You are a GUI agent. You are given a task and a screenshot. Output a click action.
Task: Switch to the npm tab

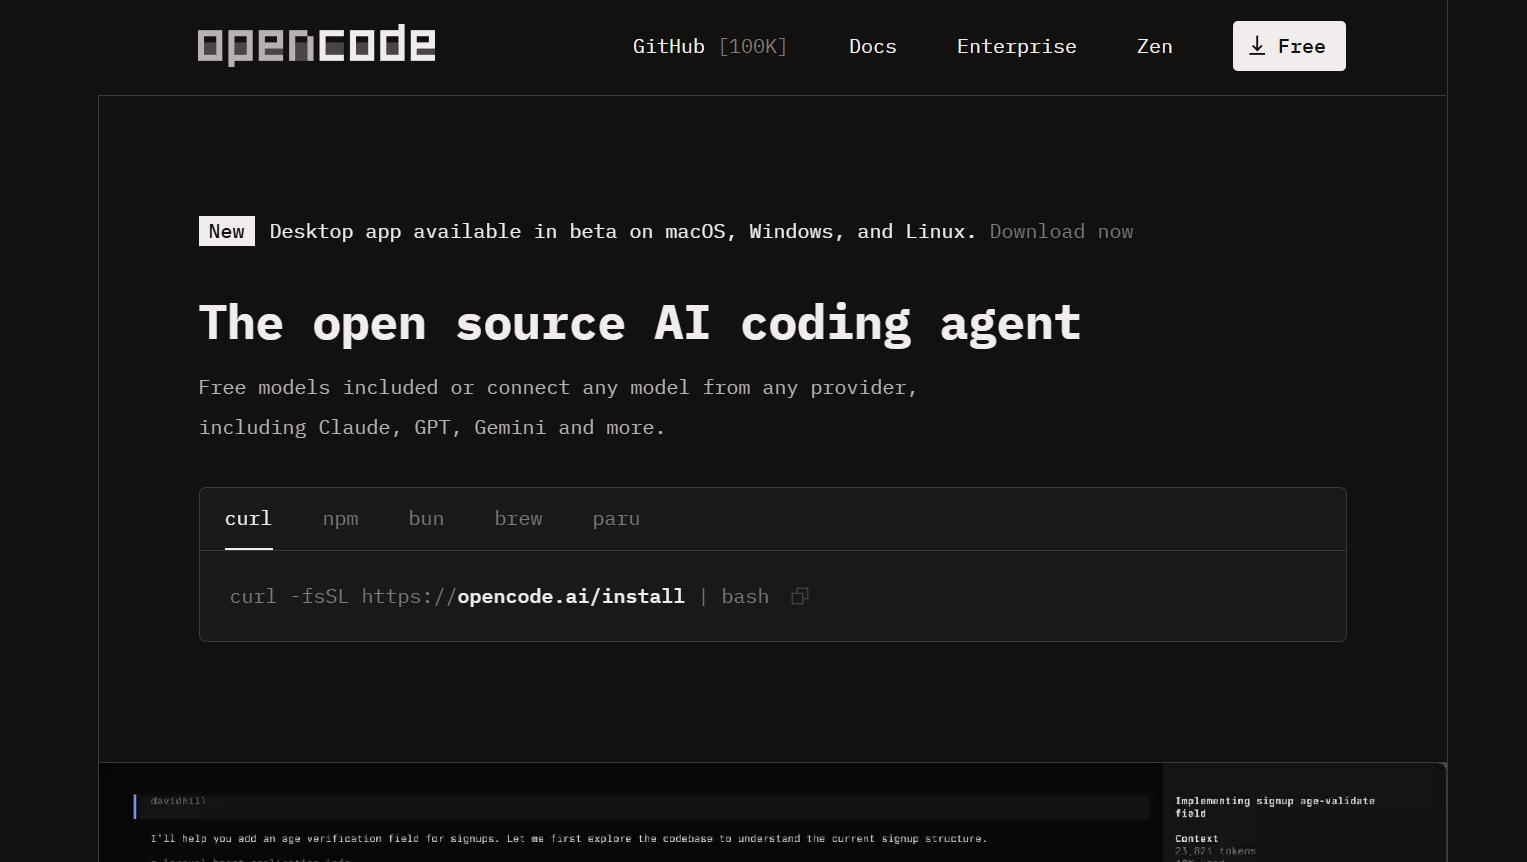[340, 518]
